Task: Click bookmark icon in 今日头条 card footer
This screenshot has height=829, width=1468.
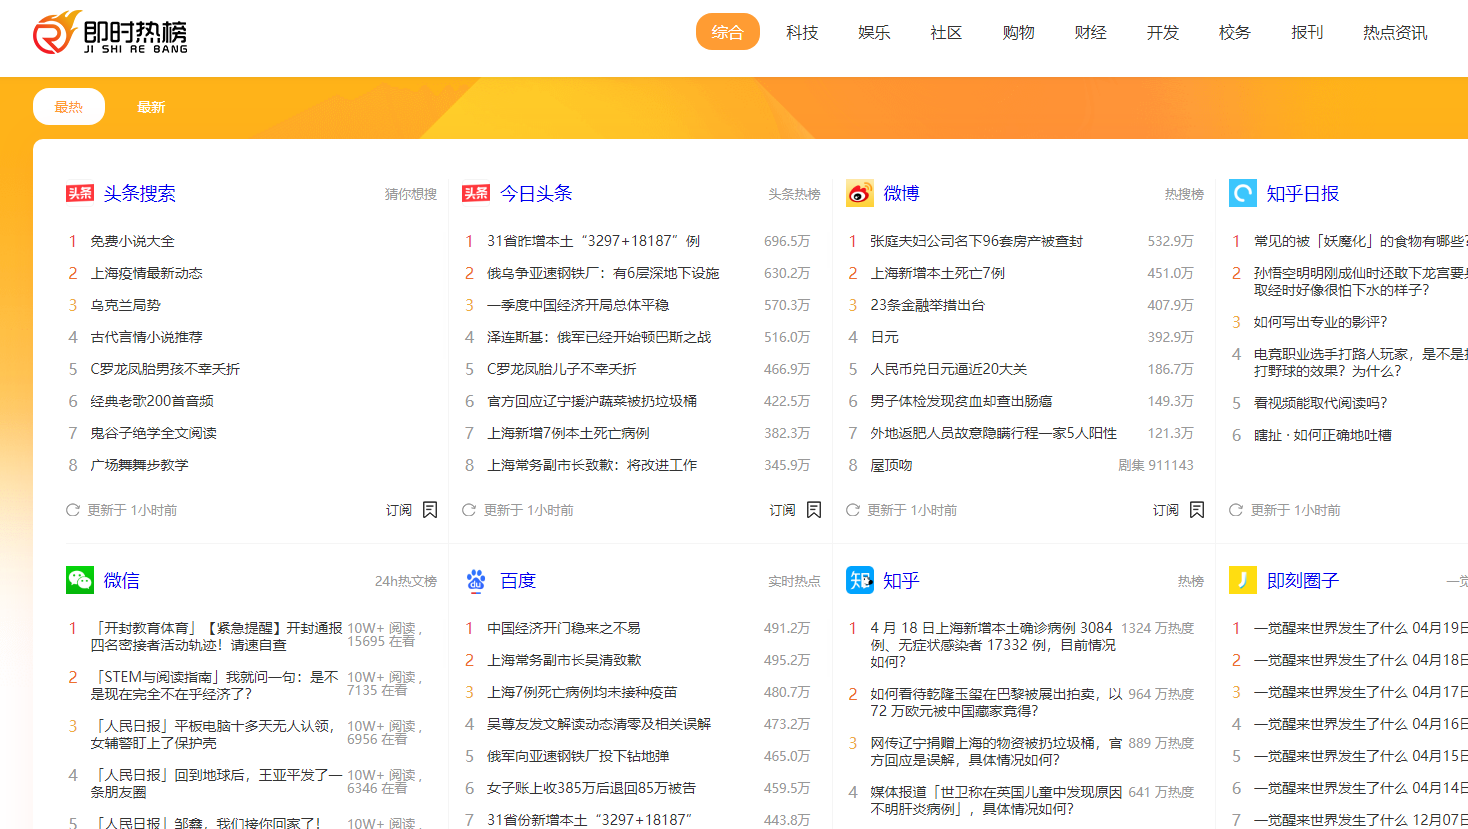Action: pyautogui.click(x=814, y=510)
